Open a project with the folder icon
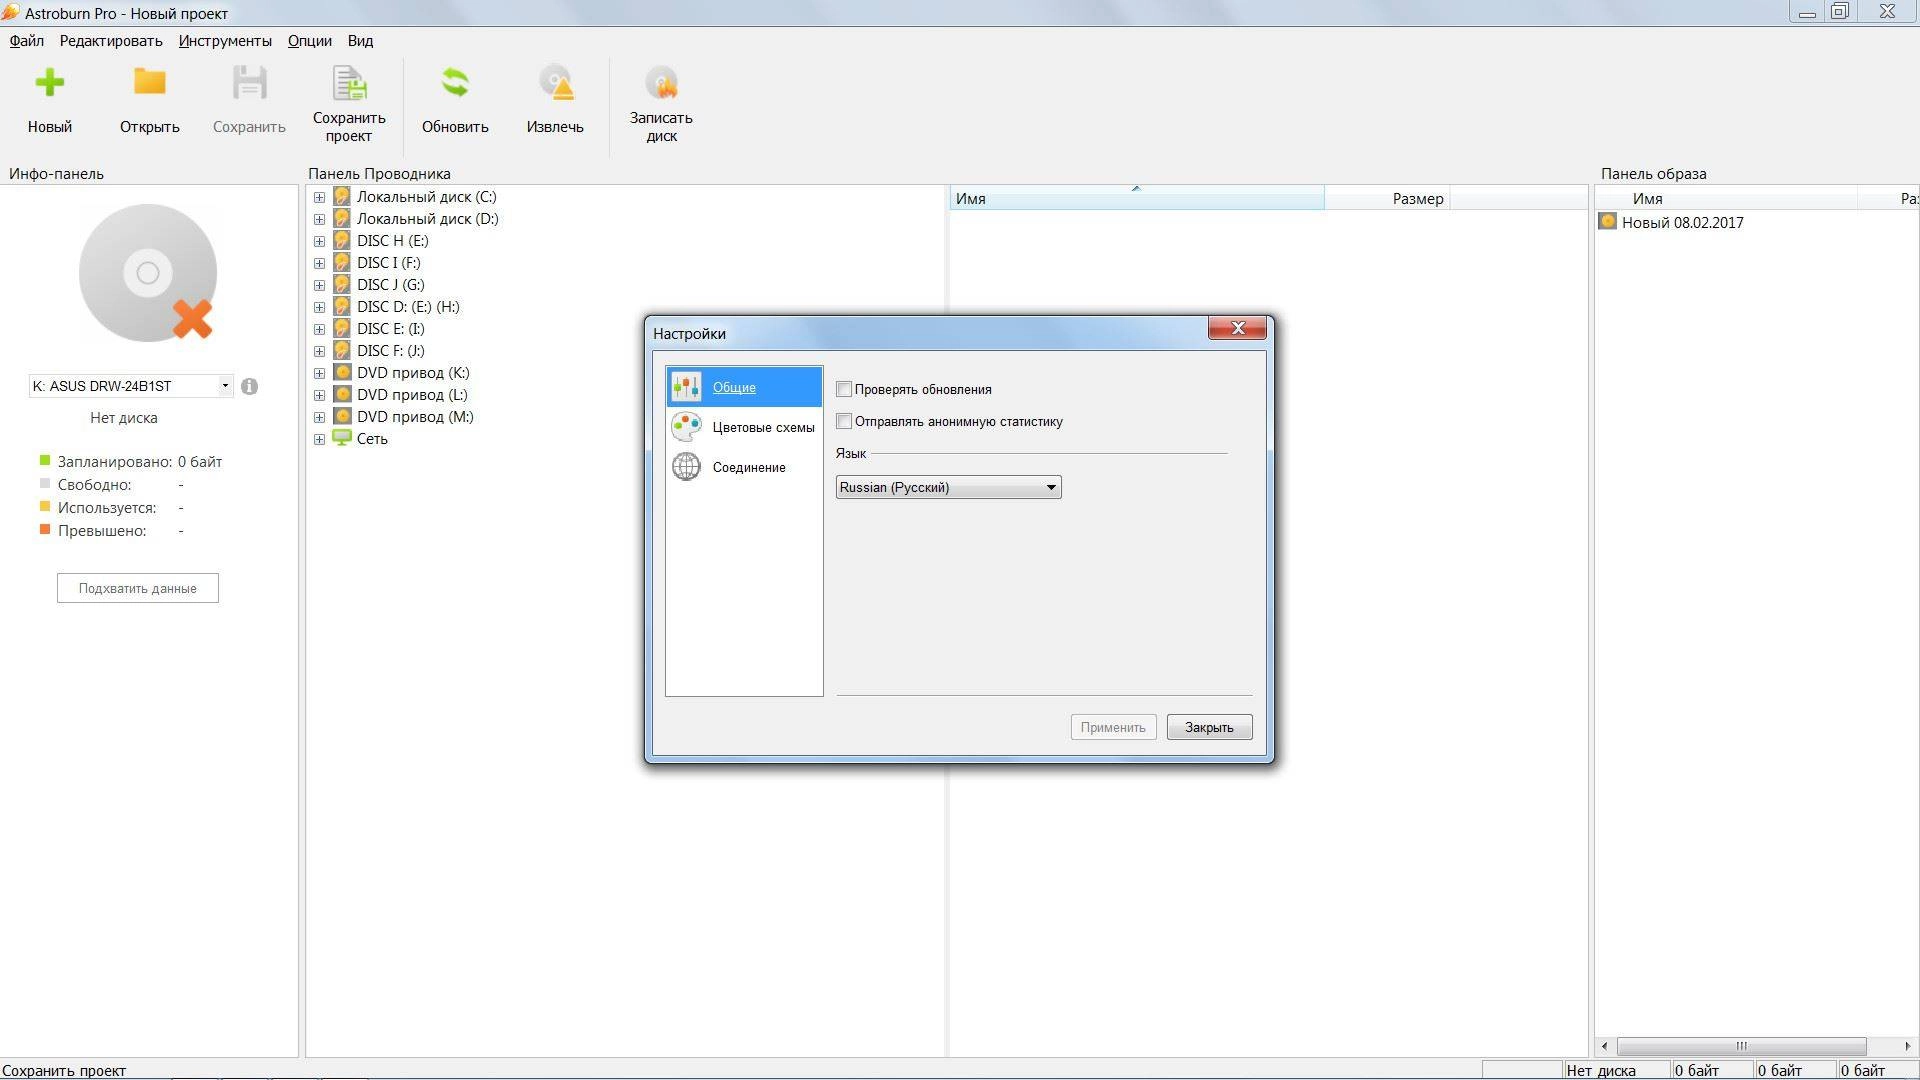 click(x=150, y=82)
